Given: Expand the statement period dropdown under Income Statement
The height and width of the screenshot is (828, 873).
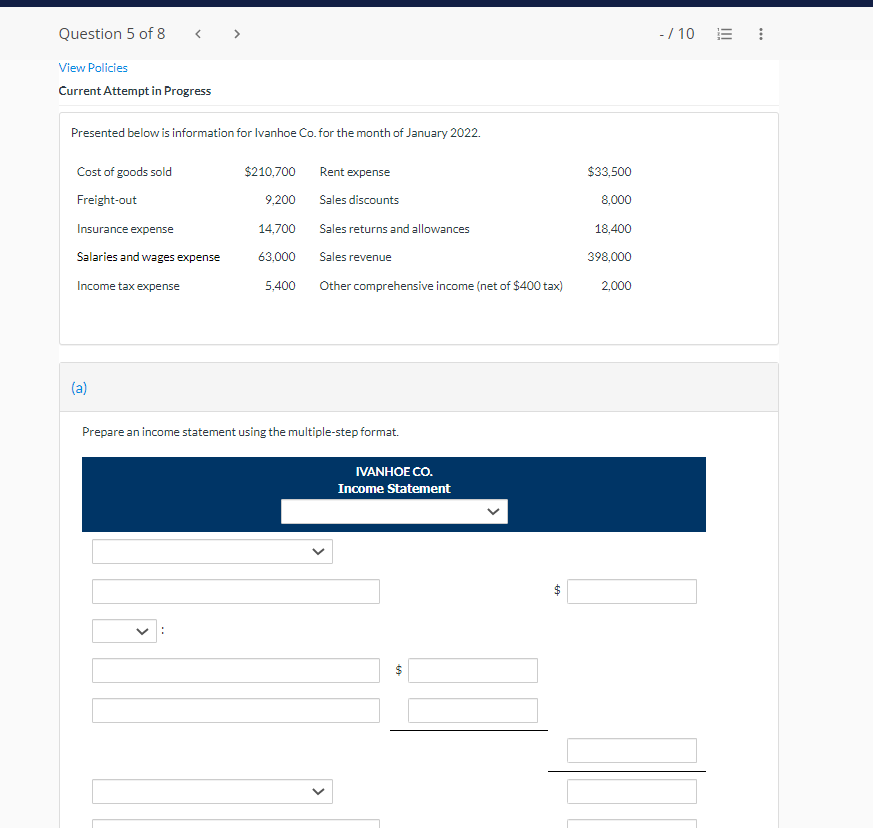Looking at the screenshot, I should pyautogui.click(x=394, y=512).
